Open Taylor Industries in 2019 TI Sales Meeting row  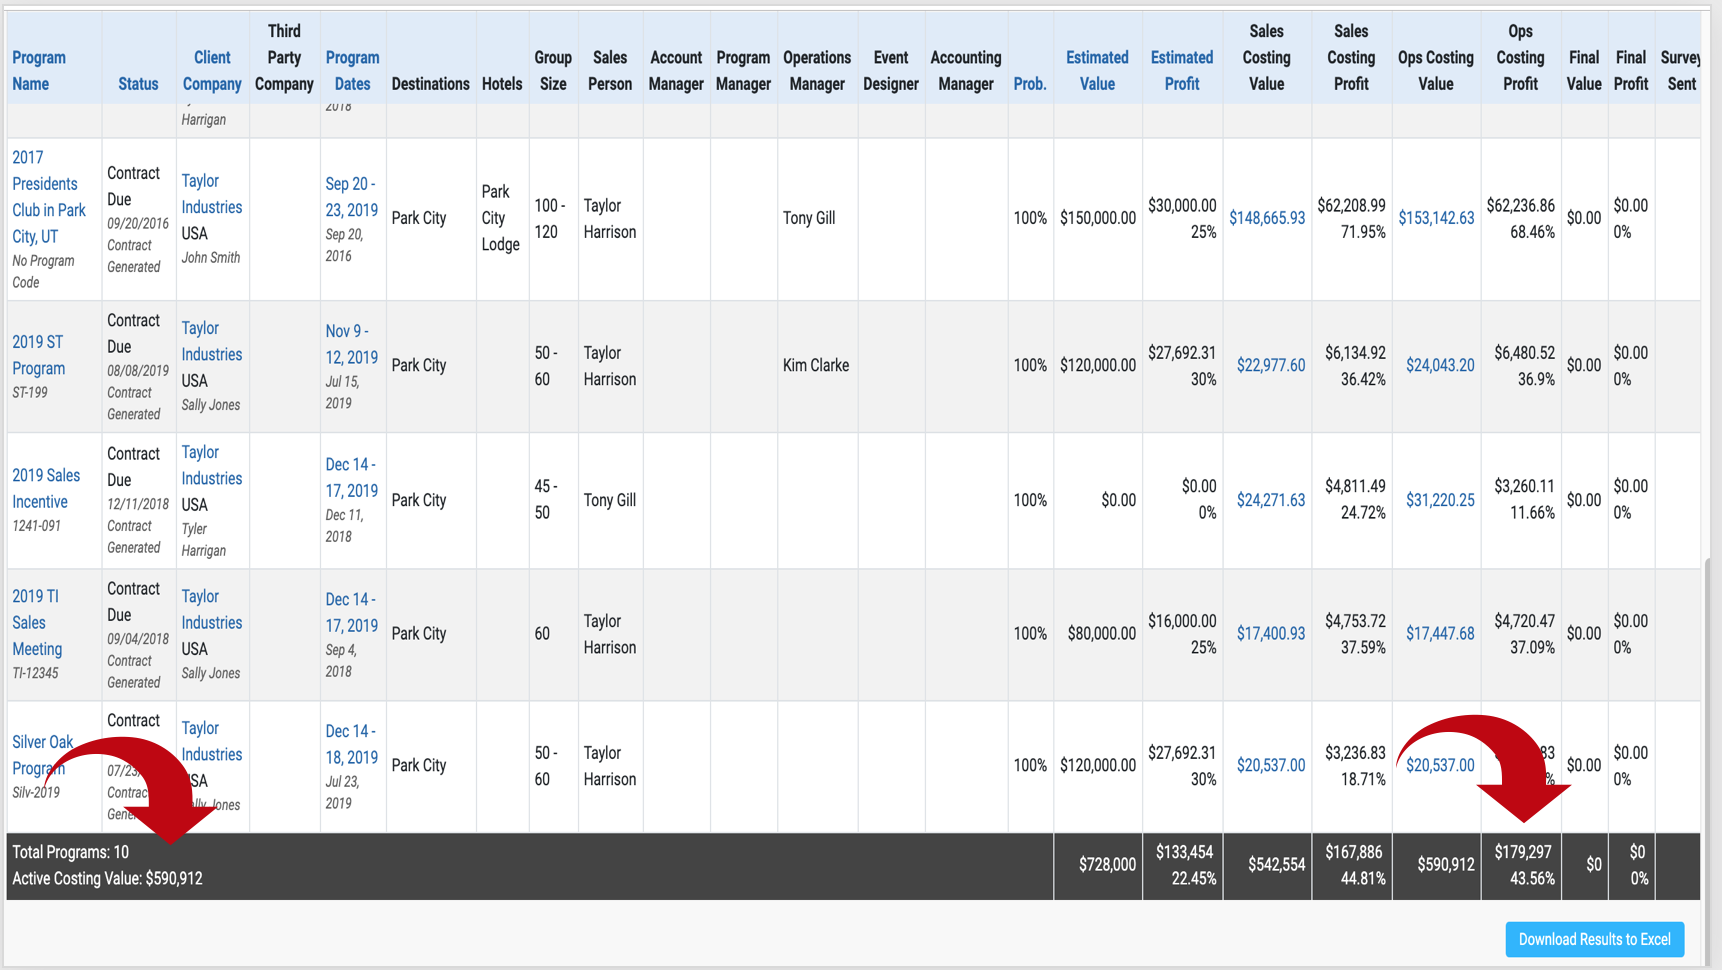(x=212, y=609)
